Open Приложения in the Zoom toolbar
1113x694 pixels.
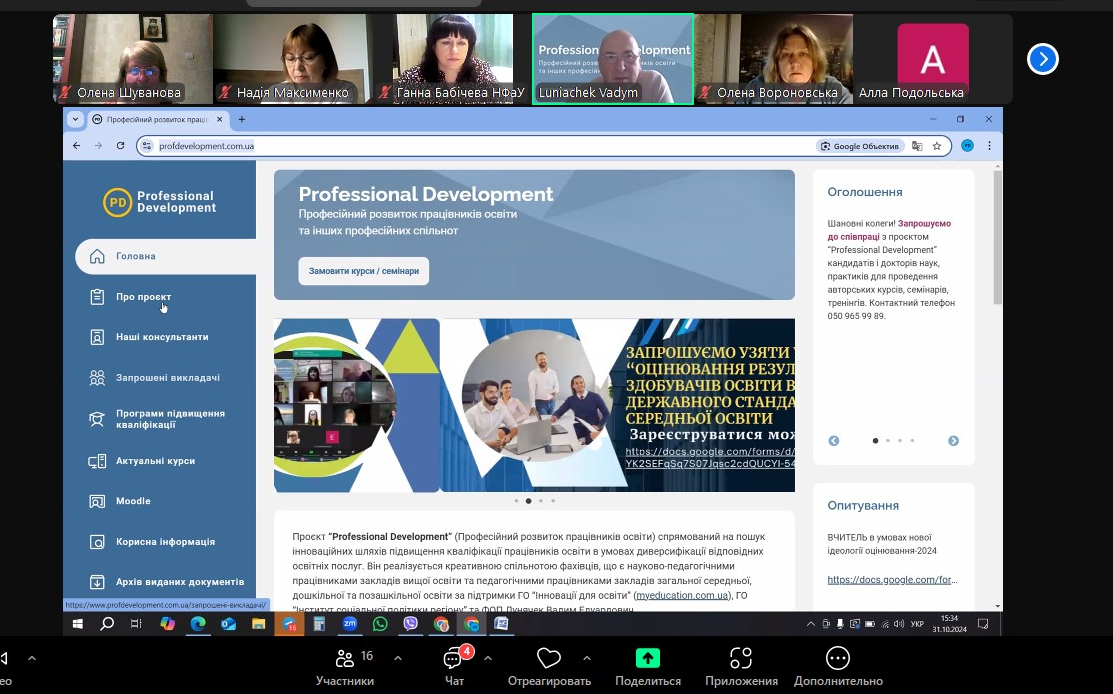pos(741,667)
